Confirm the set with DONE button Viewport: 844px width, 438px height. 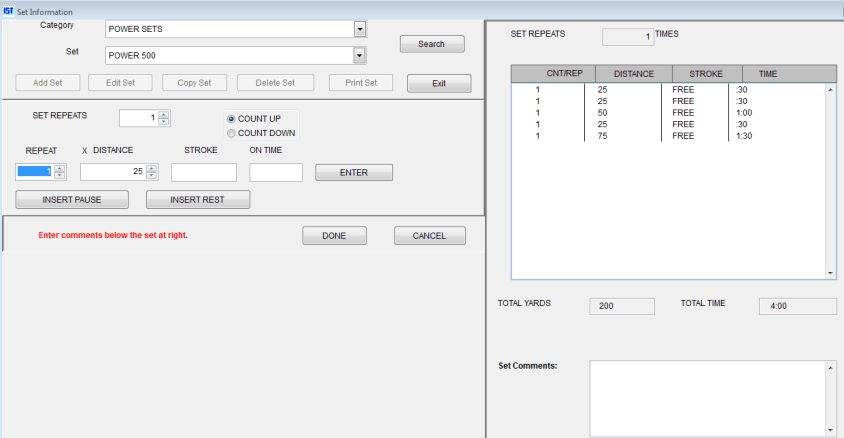(x=334, y=236)
